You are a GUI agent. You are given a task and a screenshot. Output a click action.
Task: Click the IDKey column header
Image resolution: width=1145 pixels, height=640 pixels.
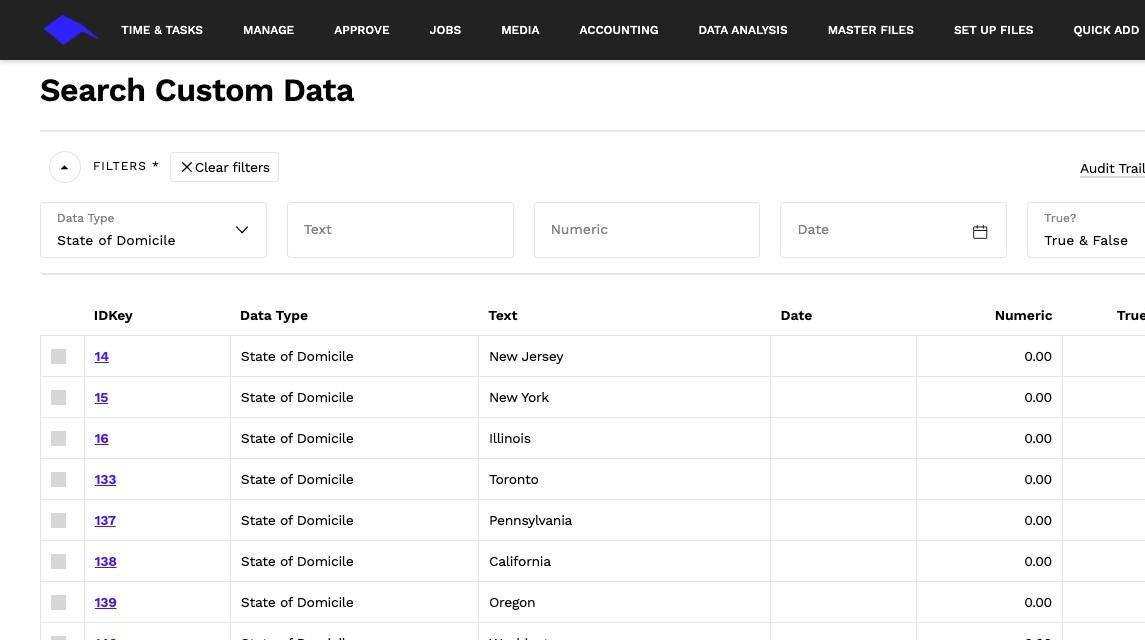(113, 316)
